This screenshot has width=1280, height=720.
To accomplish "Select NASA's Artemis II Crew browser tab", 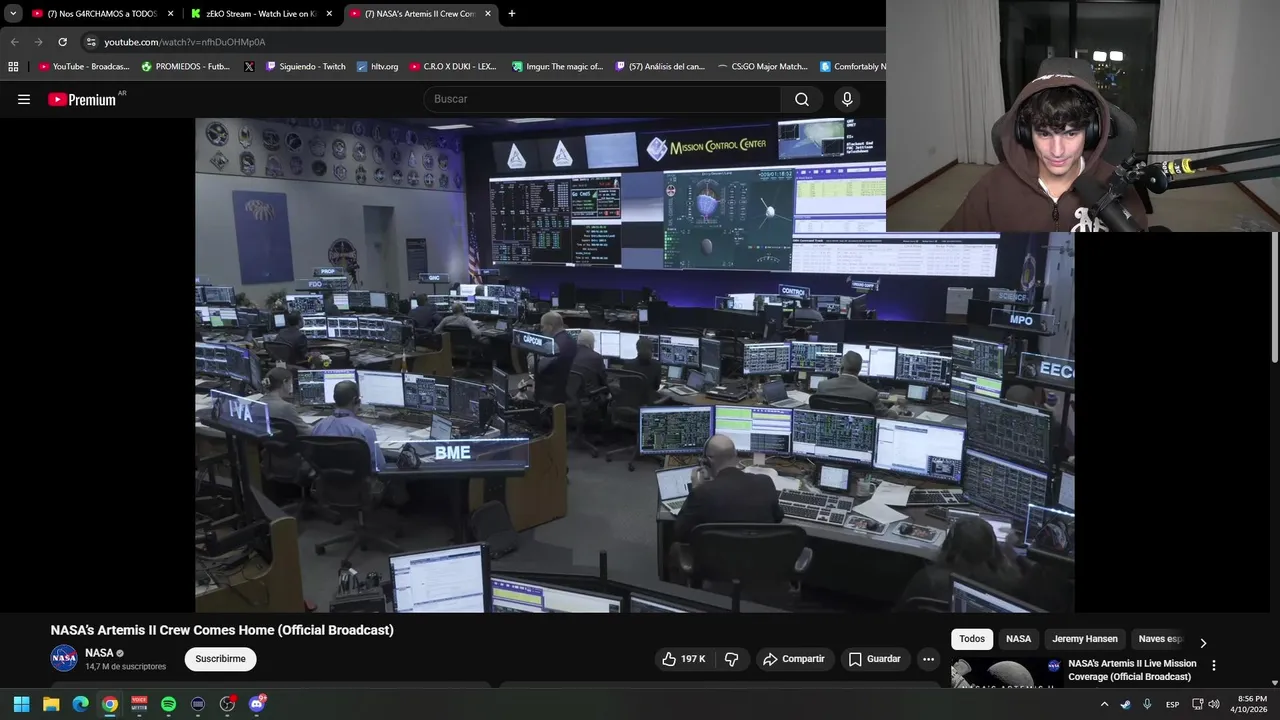I will click(x=421, y=14).
